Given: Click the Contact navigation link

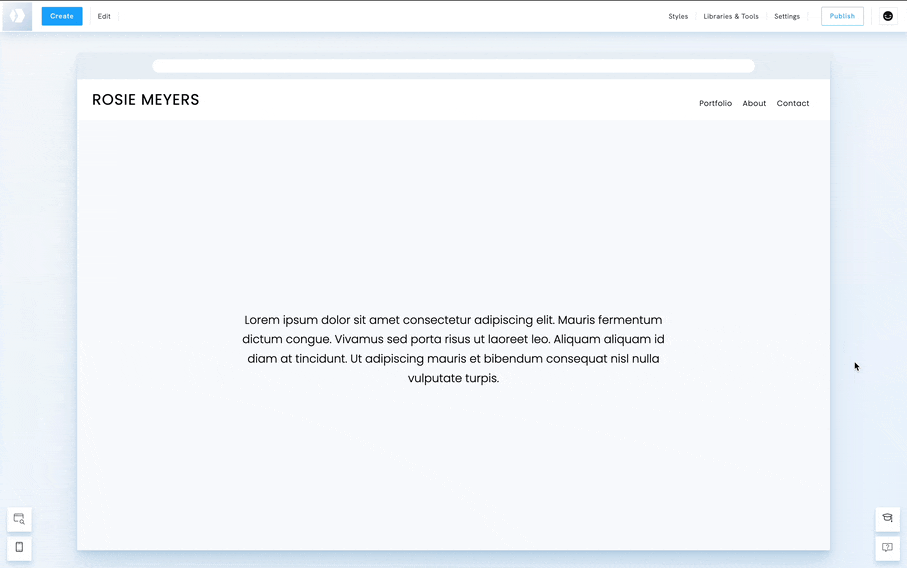Looking at the screenshot, I should tap(792, 104).
